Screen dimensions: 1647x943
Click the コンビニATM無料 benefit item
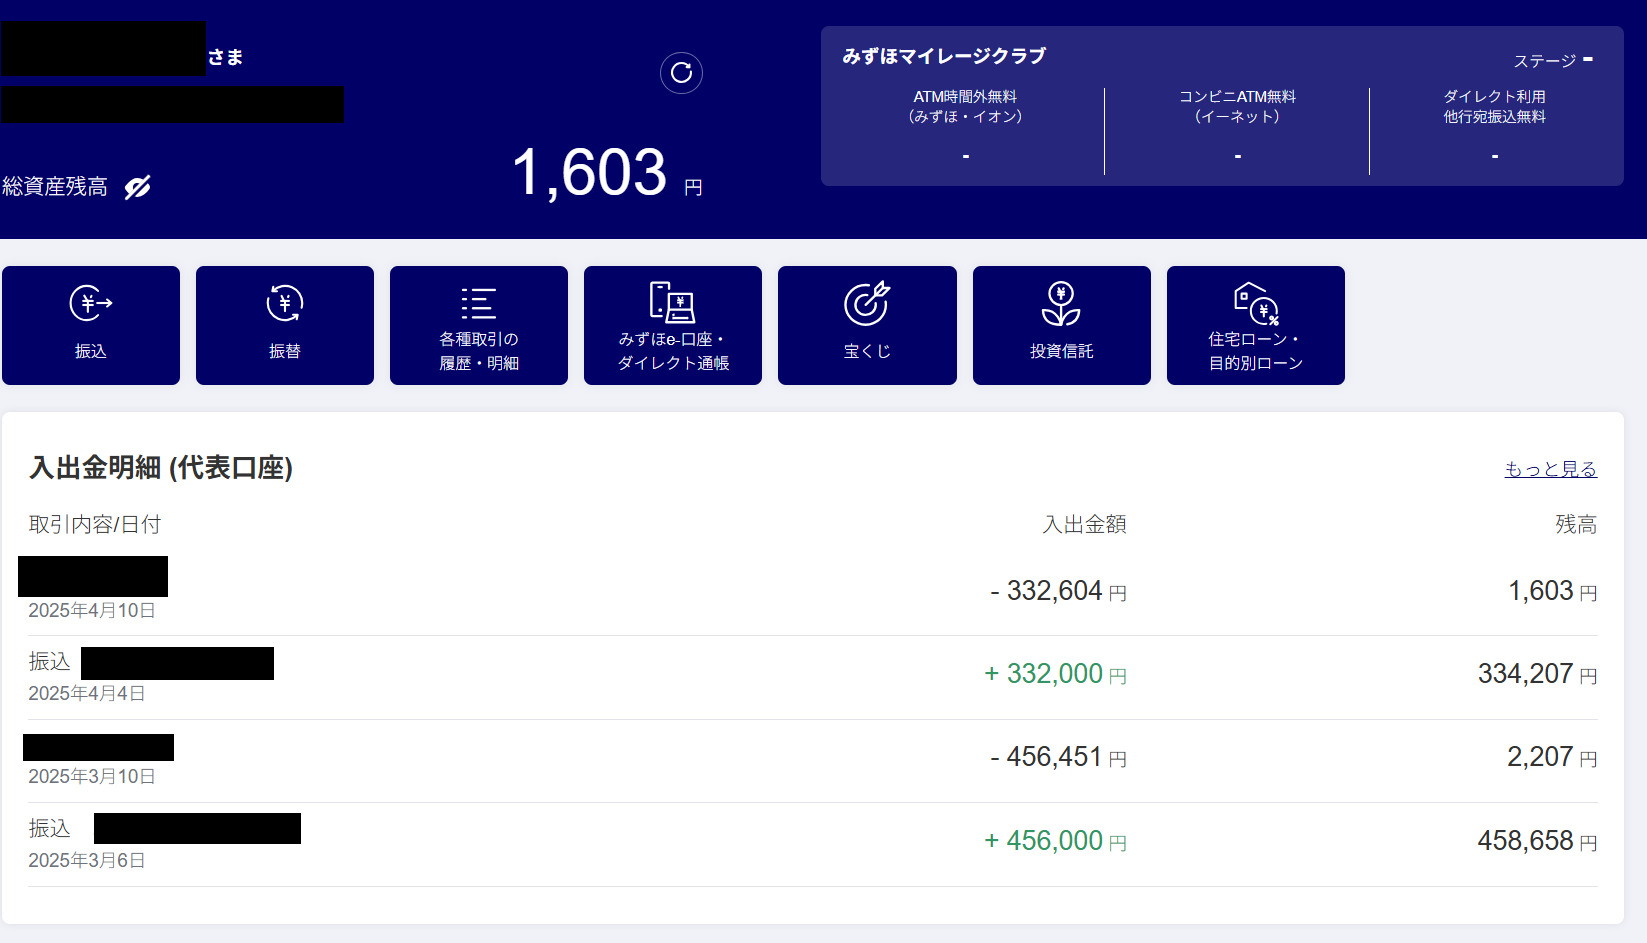1237,107
